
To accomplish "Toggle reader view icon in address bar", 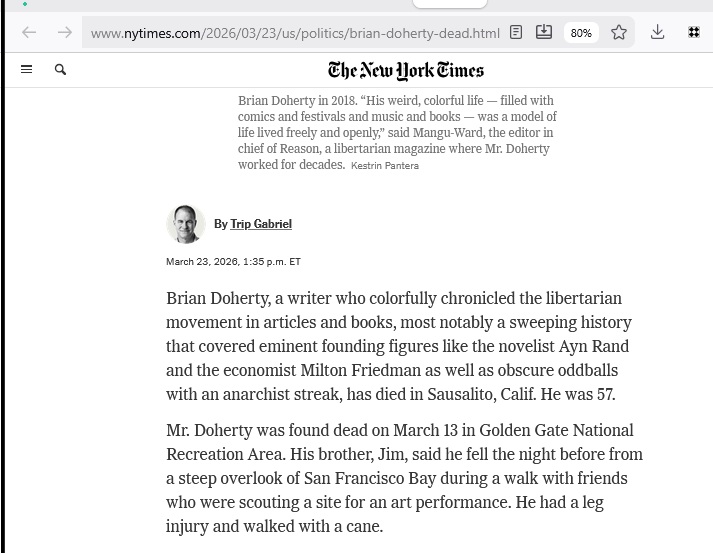I will click(x=516, y=33).
